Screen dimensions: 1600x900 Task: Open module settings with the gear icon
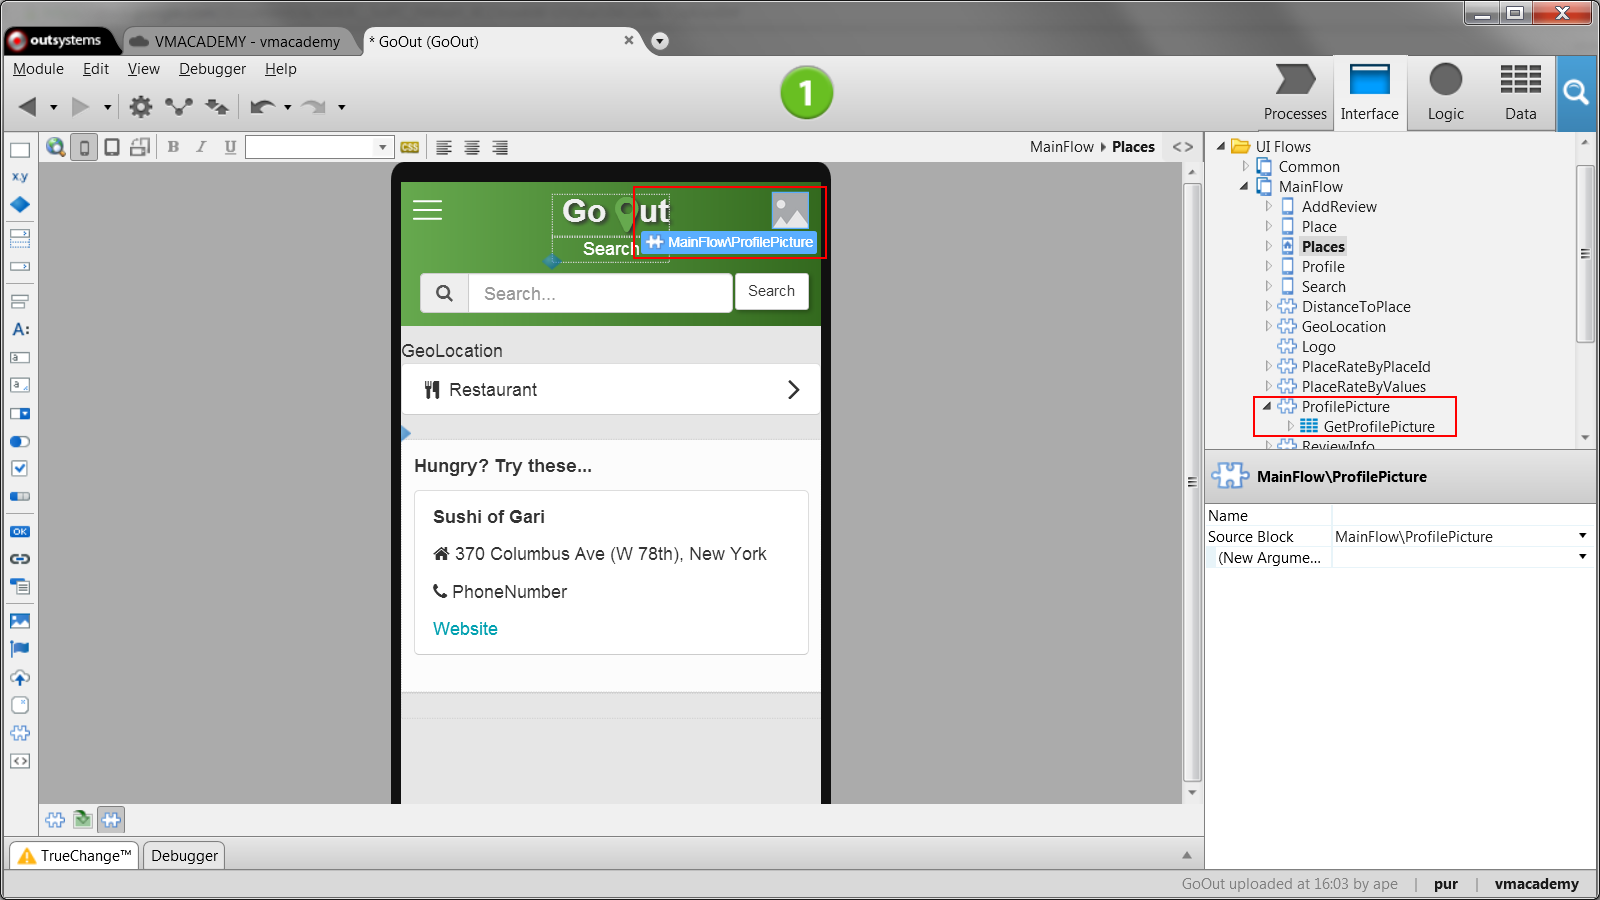[141, 106]
